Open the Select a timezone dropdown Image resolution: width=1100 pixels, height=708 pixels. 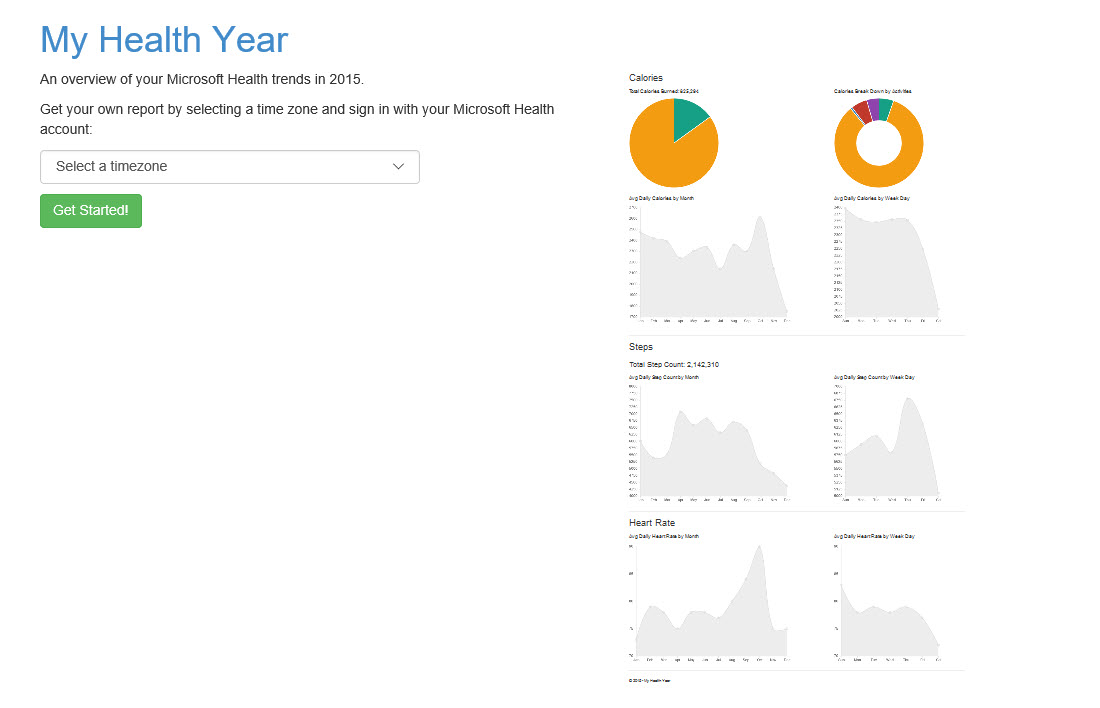229,167
